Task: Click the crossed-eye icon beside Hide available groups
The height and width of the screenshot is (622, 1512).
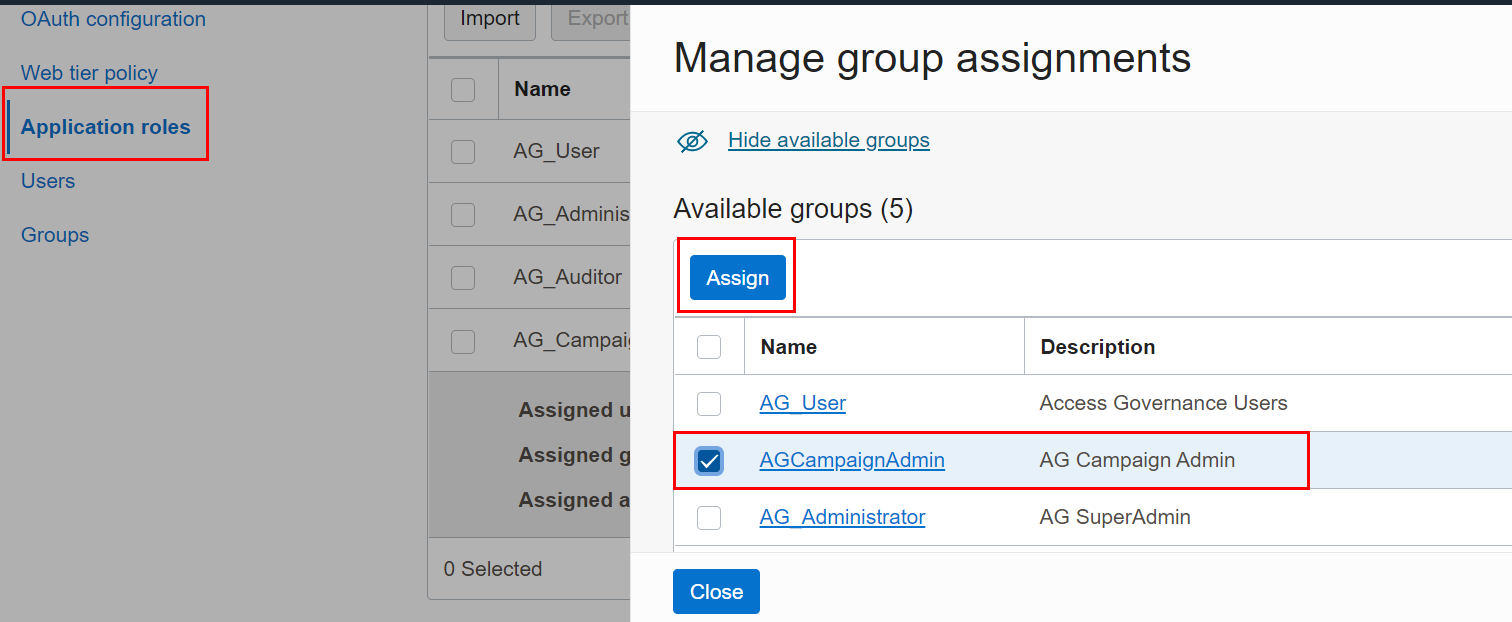Action: [x=692, y=141]
